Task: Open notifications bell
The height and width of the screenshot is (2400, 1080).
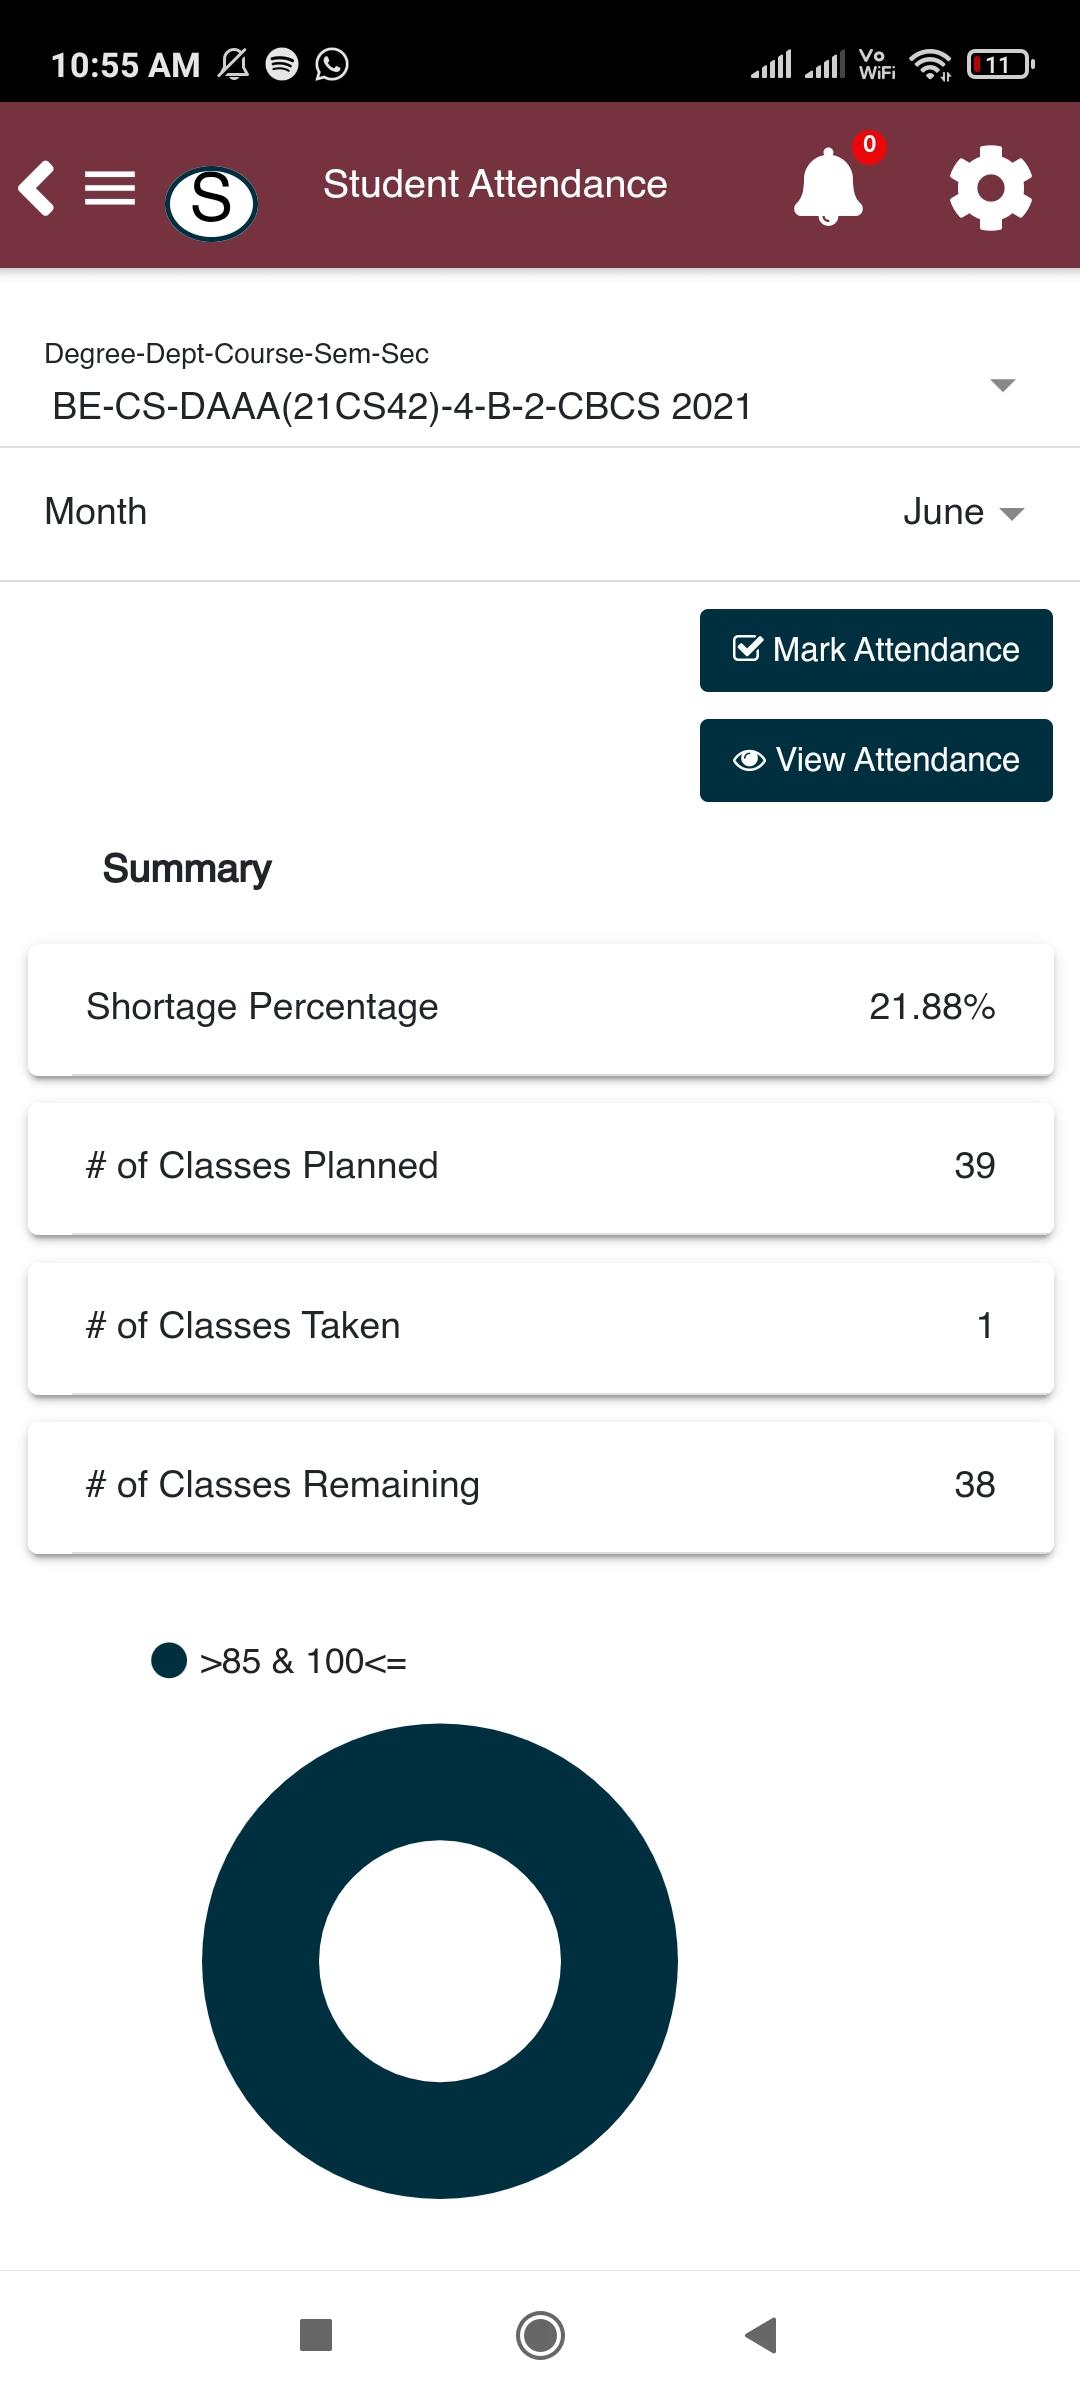Action: pyautogui.click(x=828, y=186)
